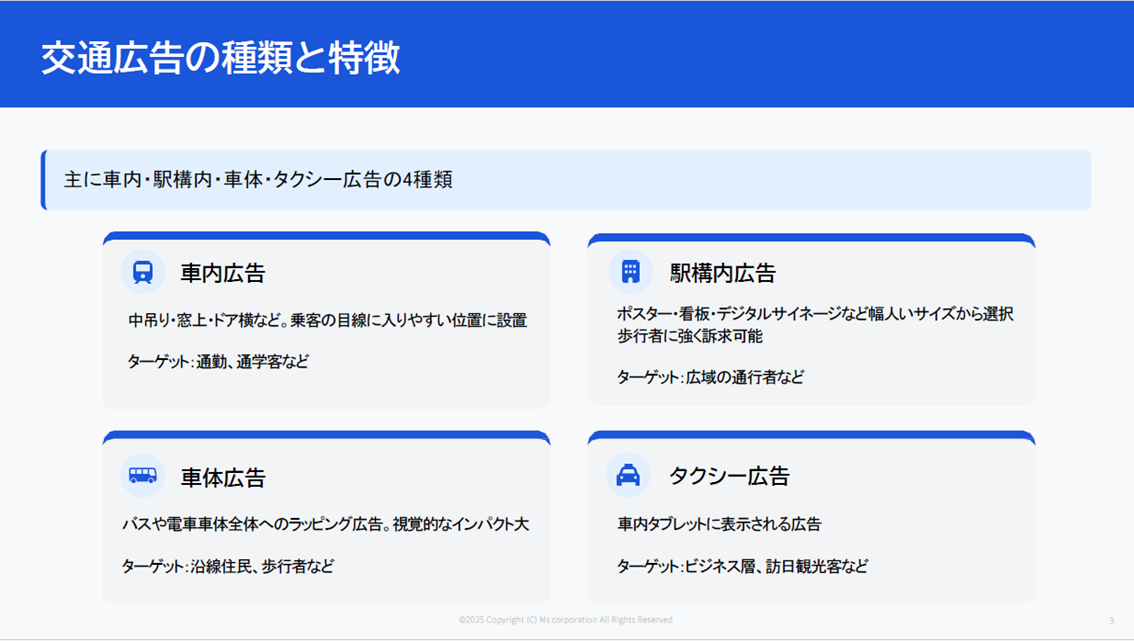Click the taxi icon beside タクシー広告

[628, 475]
